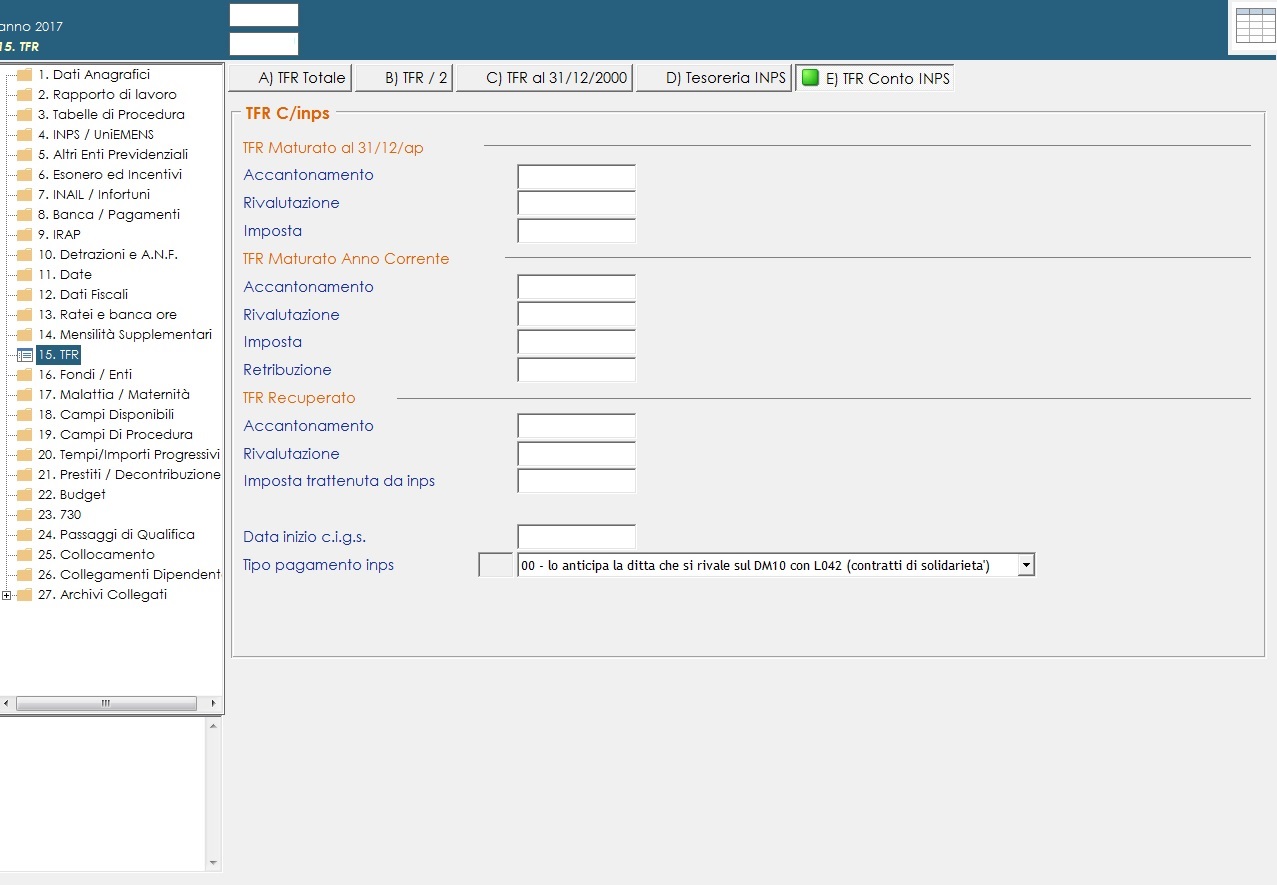
Task: Open the Tipo pagamento inps dropdown
Action: [1025, 565]
